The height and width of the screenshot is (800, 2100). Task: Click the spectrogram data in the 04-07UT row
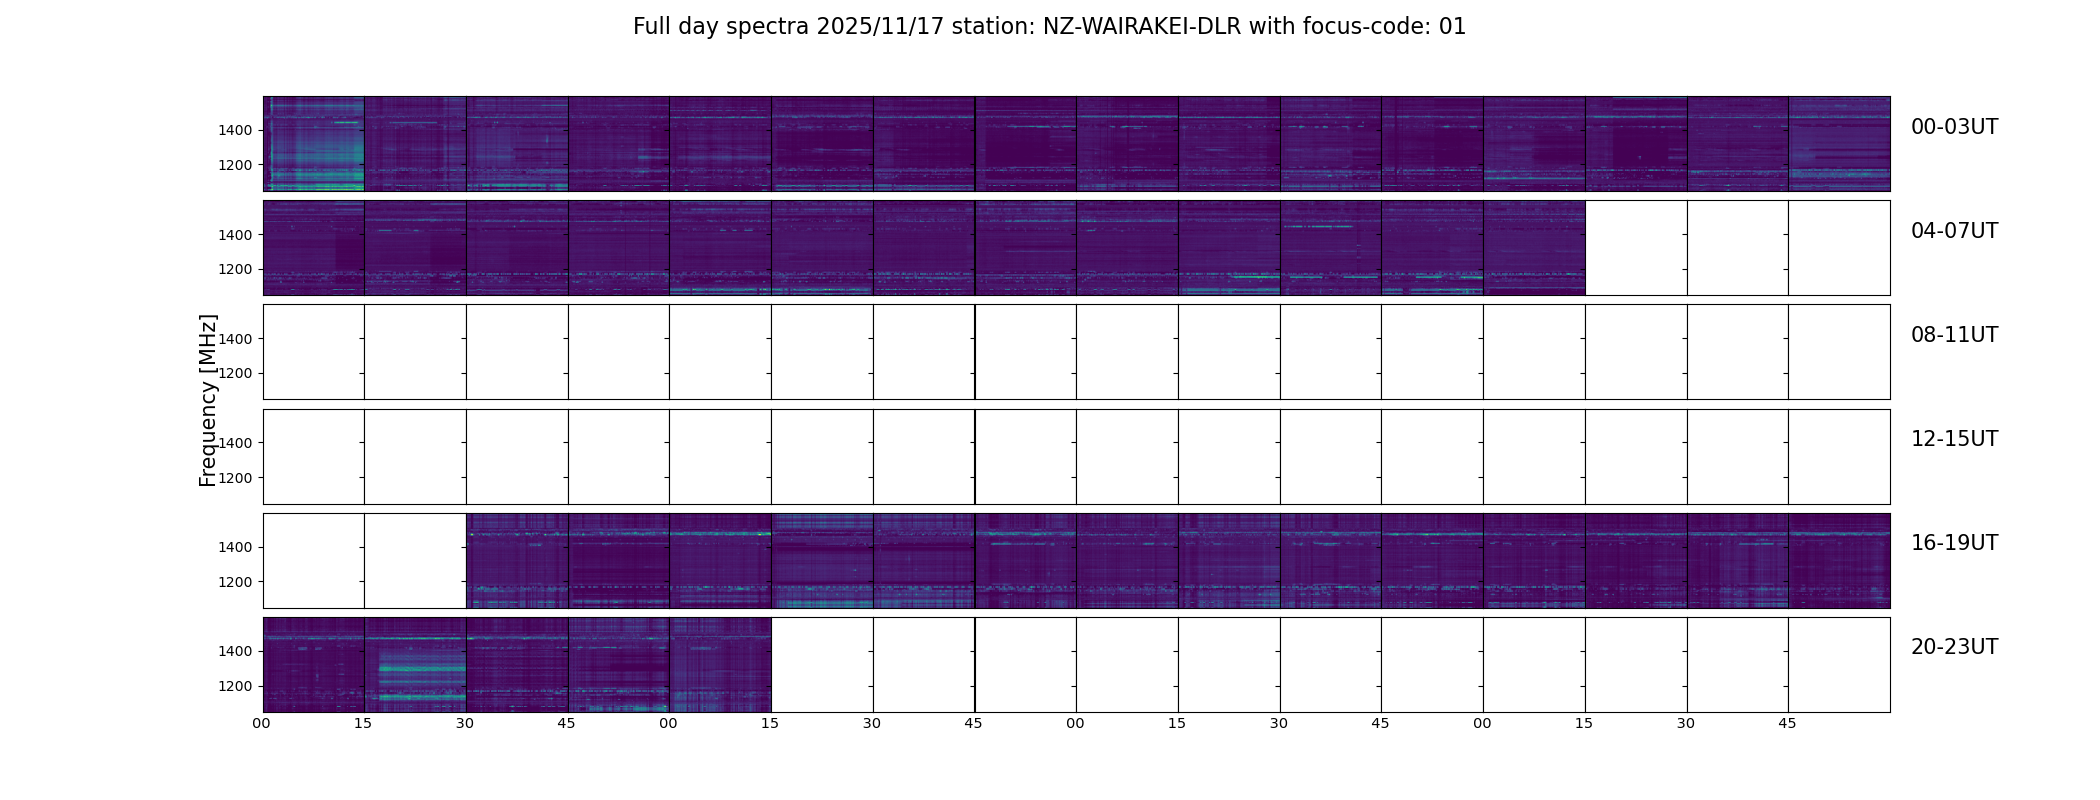pos(924,248)
